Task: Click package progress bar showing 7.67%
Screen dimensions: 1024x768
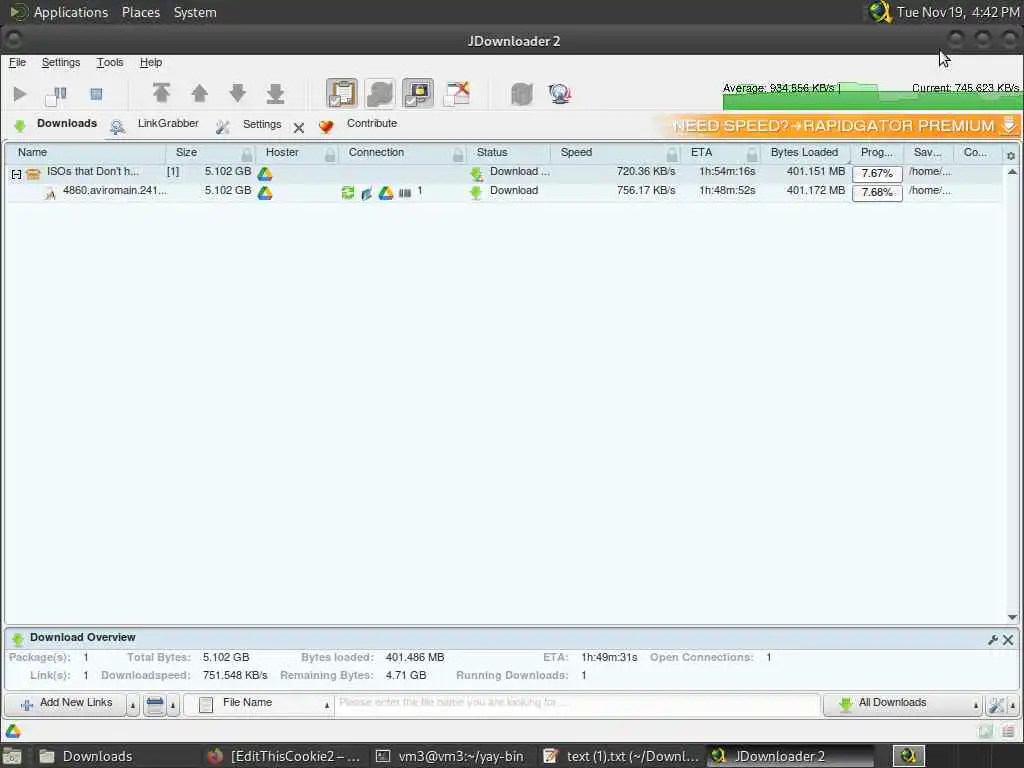Action: [x=877, y=174]
